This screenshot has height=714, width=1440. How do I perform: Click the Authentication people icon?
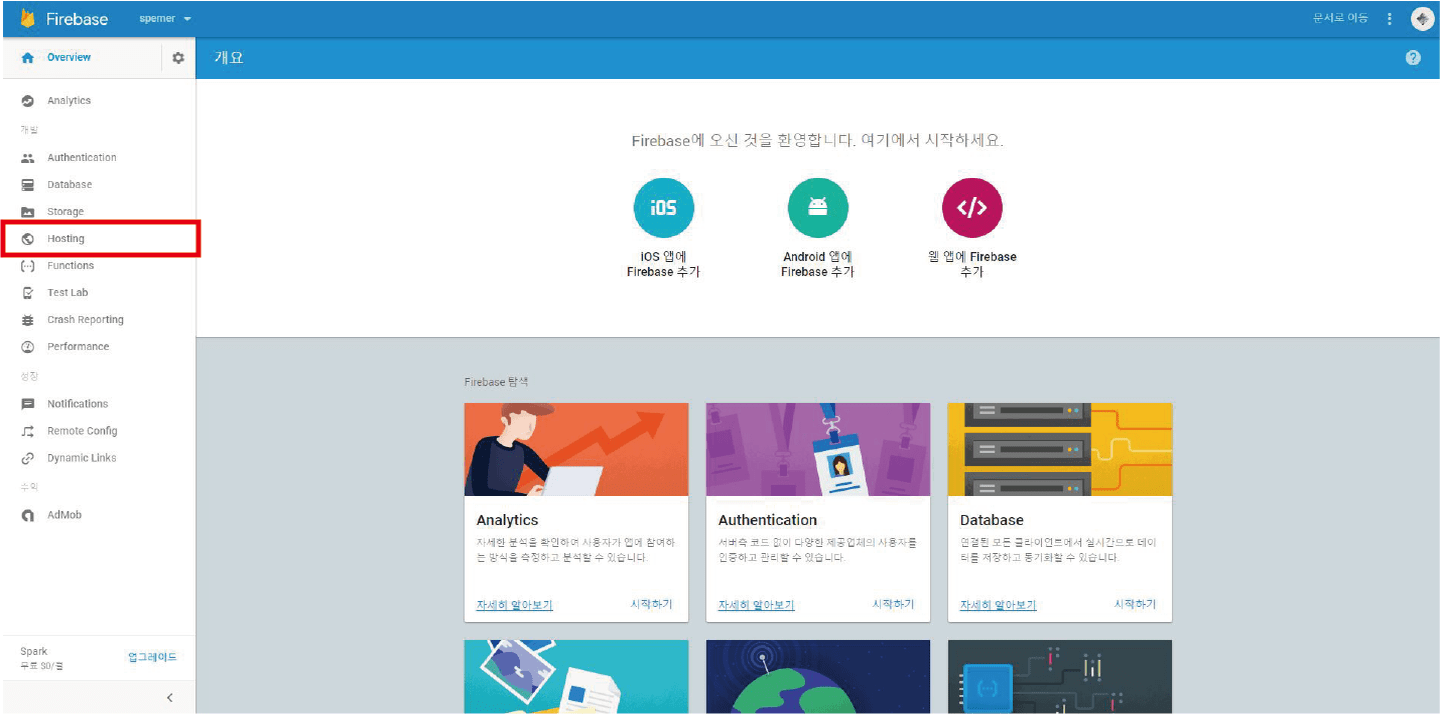(x=28, y=158)
